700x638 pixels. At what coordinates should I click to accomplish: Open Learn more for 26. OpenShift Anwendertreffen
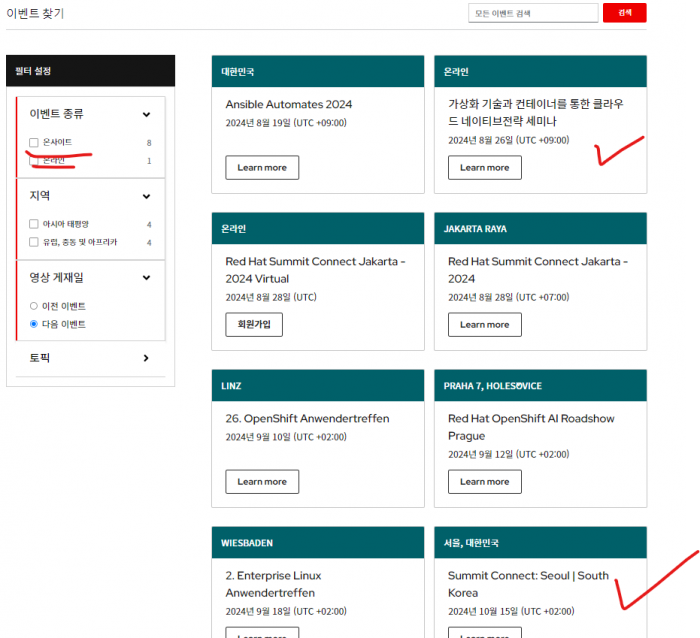[x=262, y=482]
